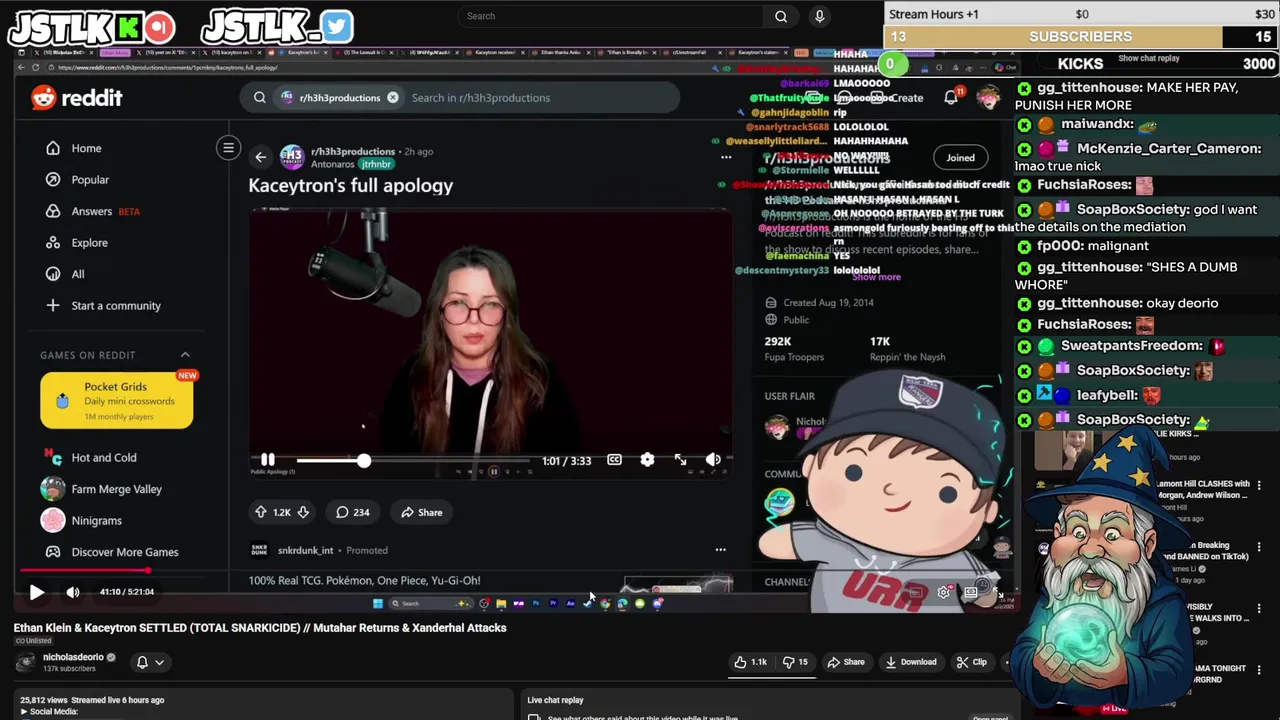
Task: Remove the r/h3h3productions search filter chip
Action: [x=393, y=98]
